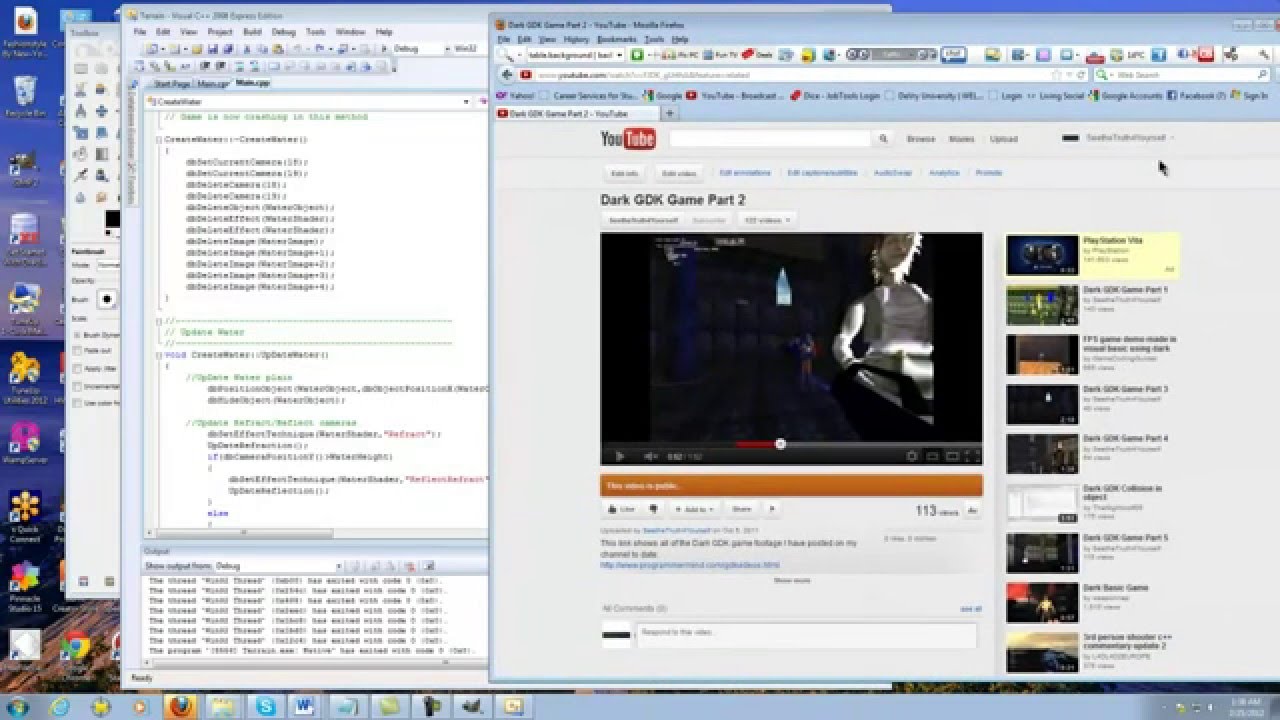The width and height of the screenshot is (1280, 720).
Task: Toggle the Fade out checkbox
Action: coord(79,351)
